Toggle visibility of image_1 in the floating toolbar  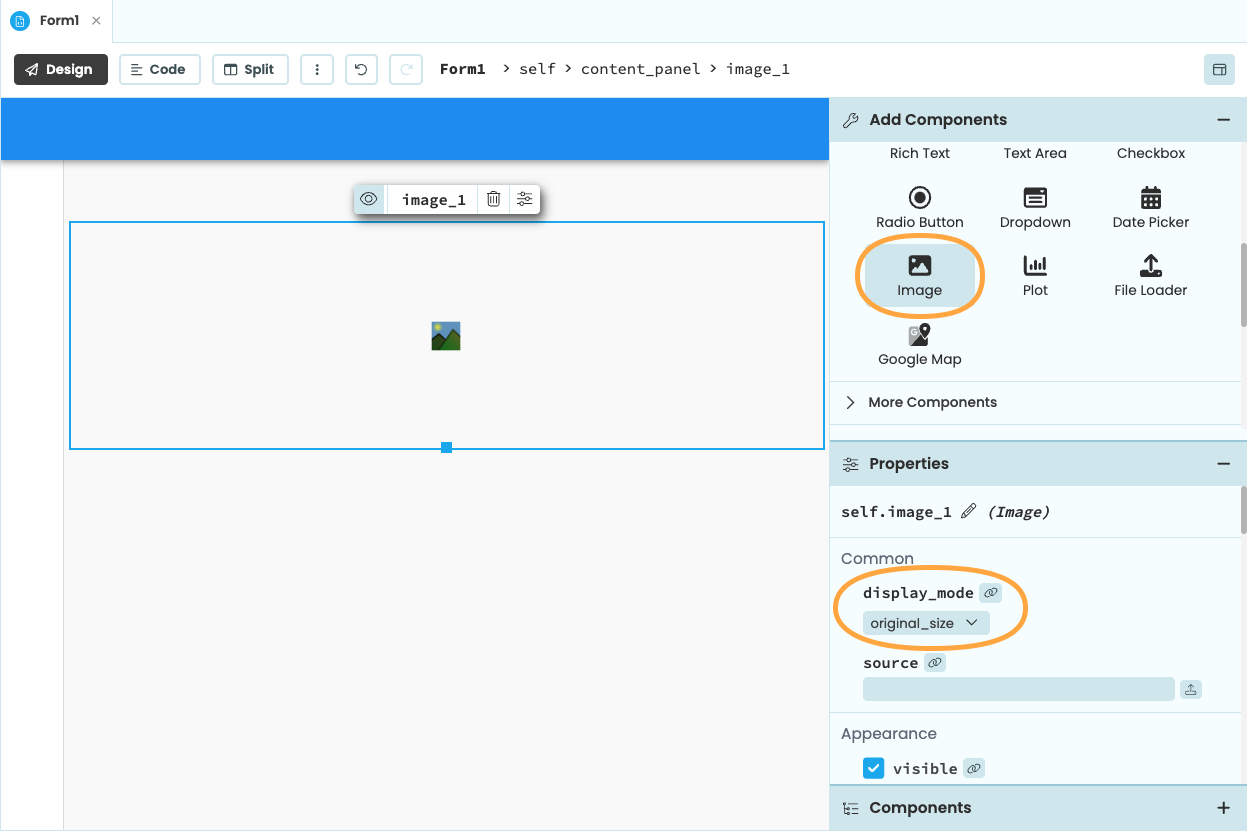click(x=368, y=199)
